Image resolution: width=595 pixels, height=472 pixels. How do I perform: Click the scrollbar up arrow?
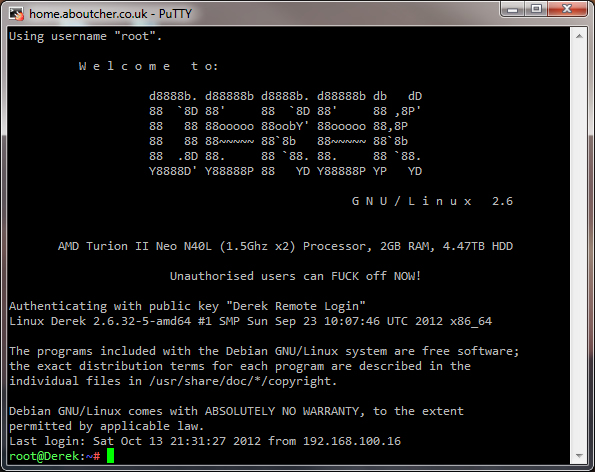[579, 36]
